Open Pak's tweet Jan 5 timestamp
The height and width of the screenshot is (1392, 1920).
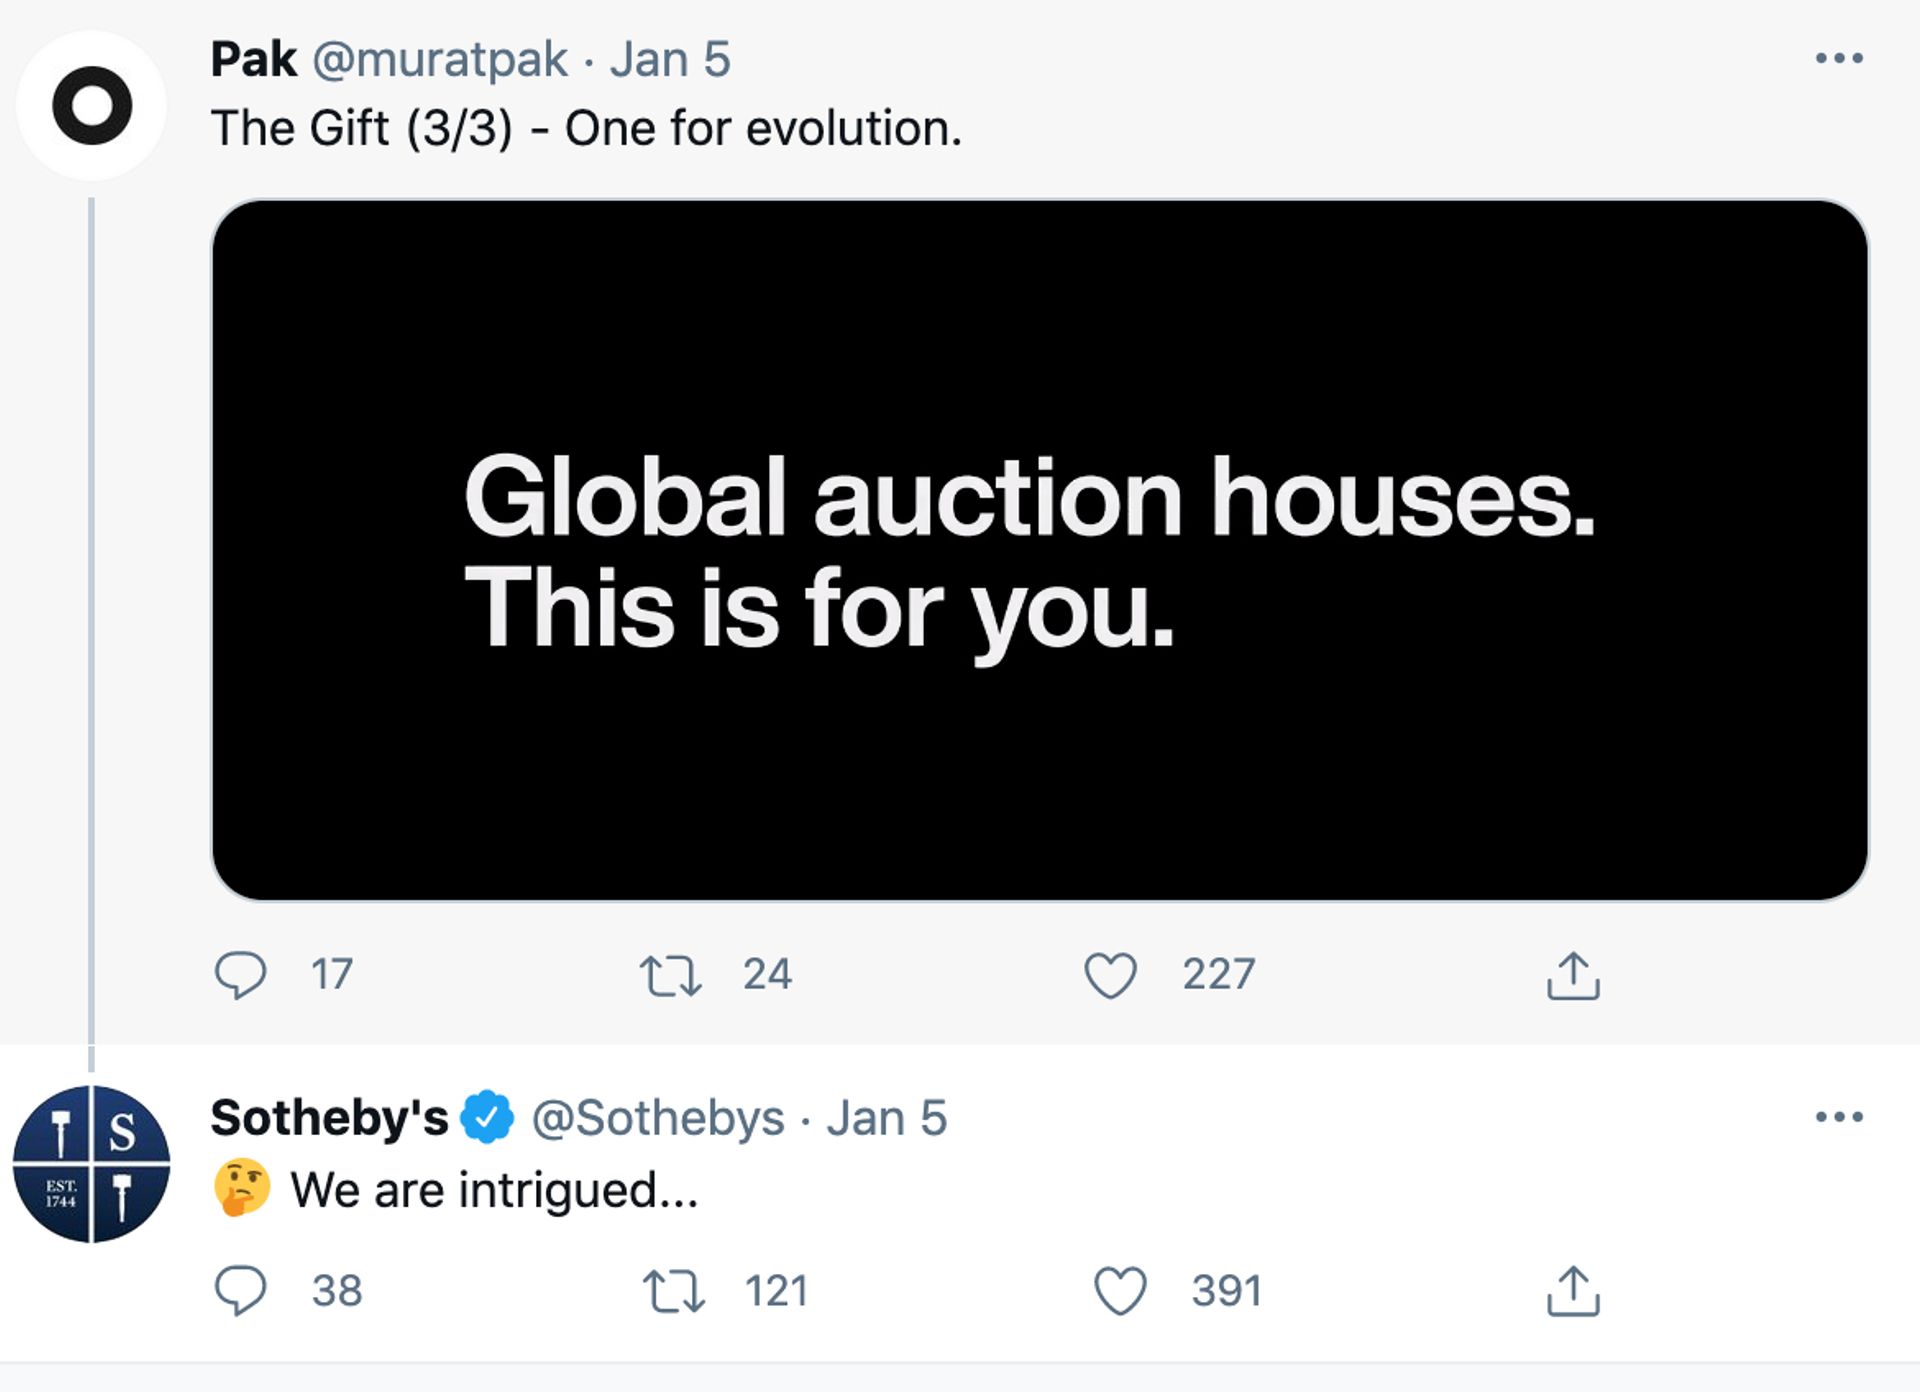coord(670,59)
